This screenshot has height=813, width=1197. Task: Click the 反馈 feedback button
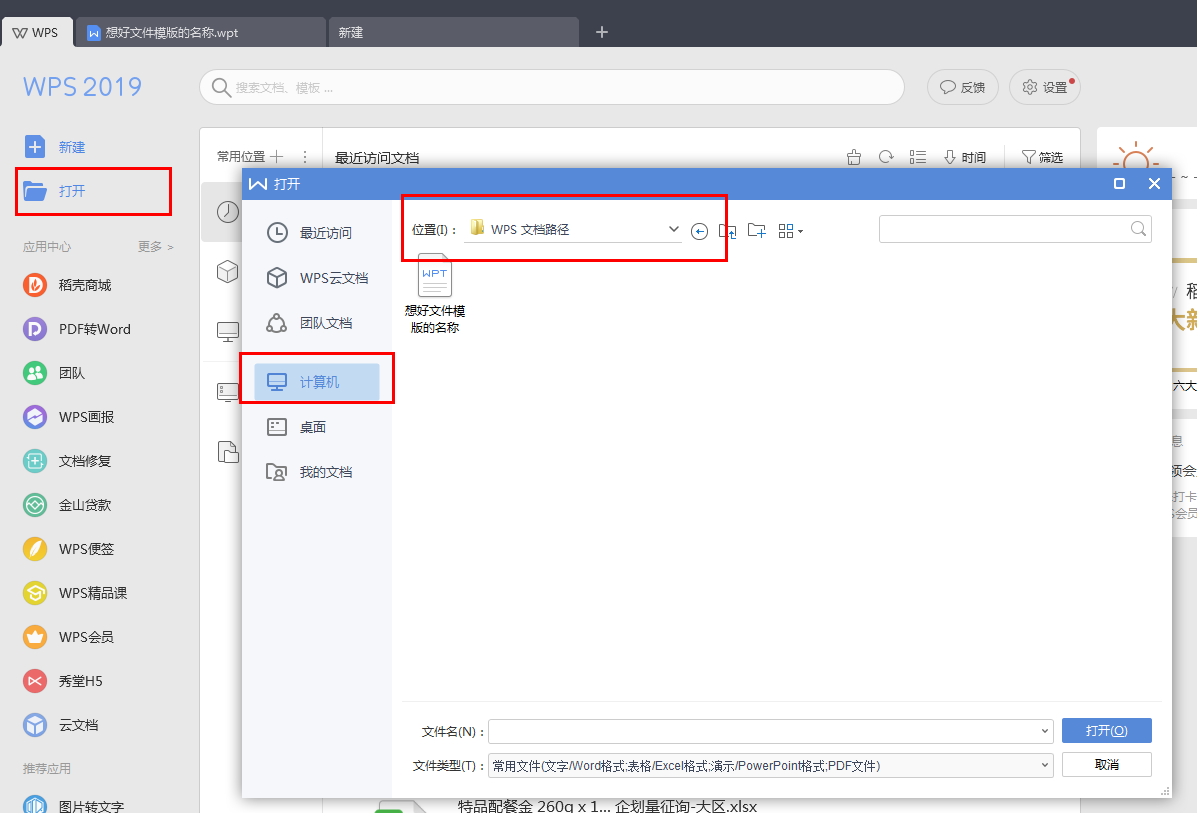click(x=963, y=87)
